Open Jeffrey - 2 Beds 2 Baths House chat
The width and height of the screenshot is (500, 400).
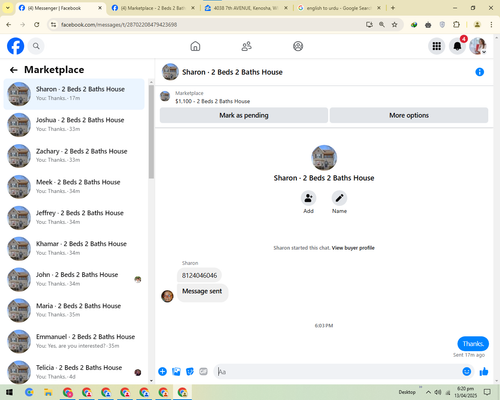(x=74, y=218)
